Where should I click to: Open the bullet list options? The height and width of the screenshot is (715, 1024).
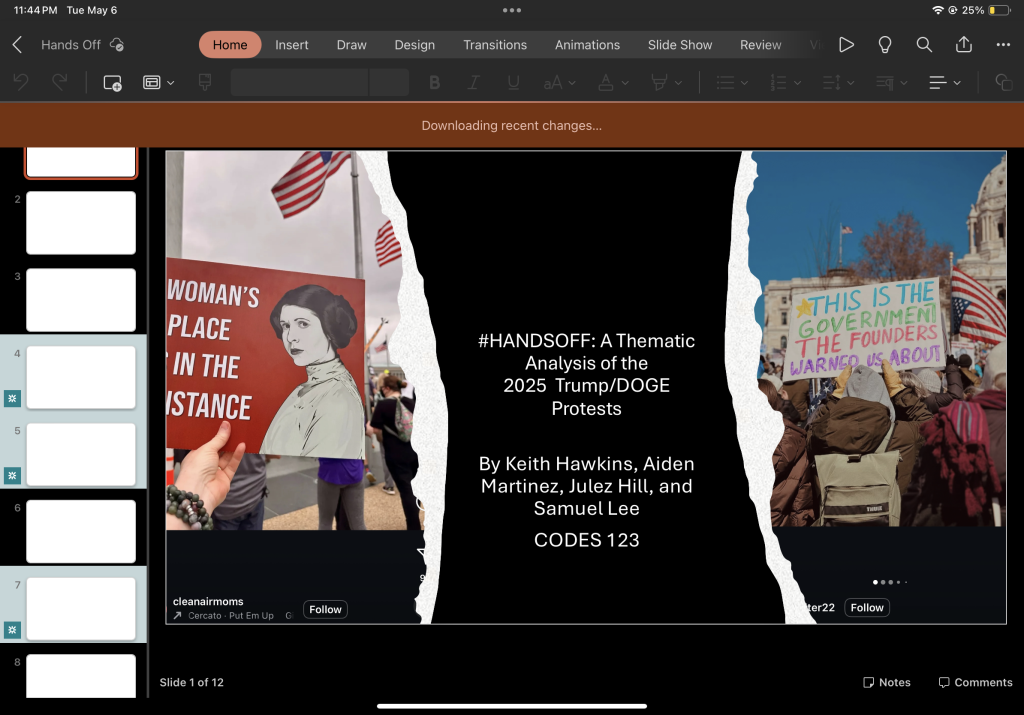(731, 82)
